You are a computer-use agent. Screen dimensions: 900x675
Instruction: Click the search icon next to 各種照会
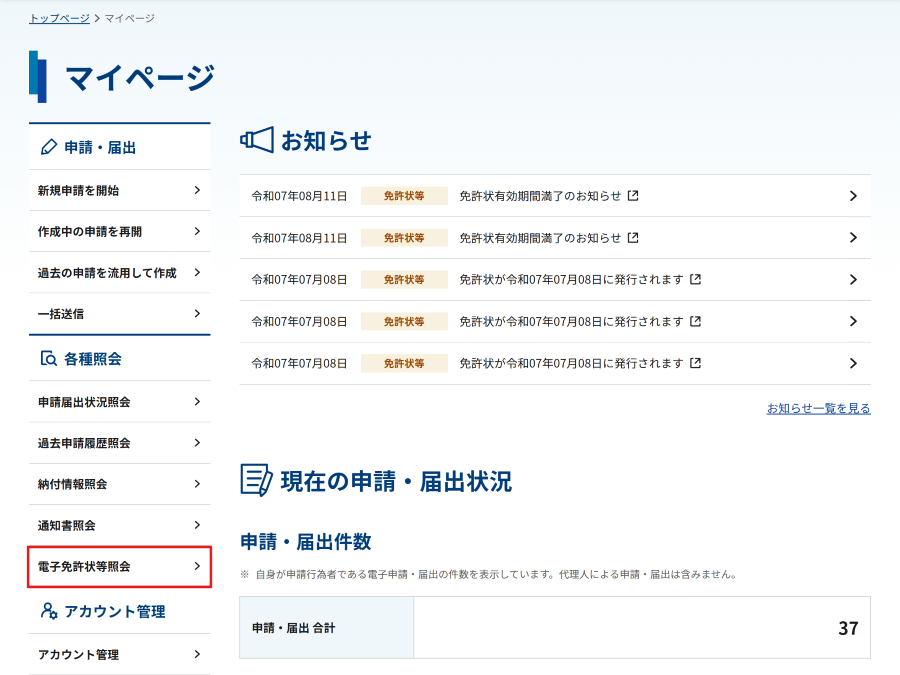[49, 359]
